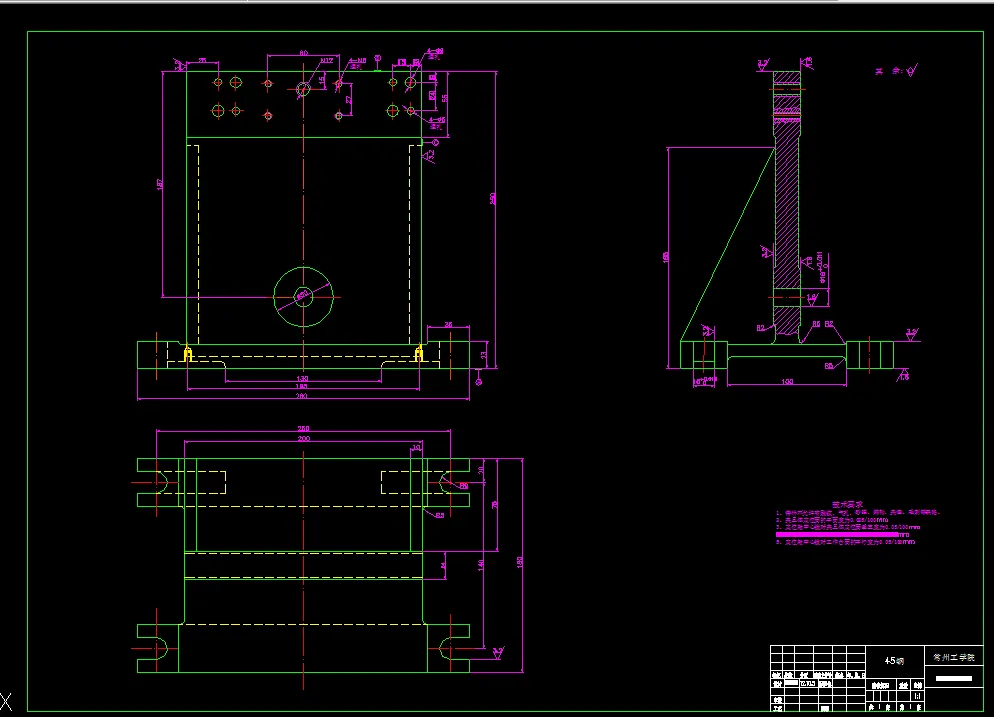Click the "常州工学院" title block text
994x717 pixels.
(x=953, y=657)
